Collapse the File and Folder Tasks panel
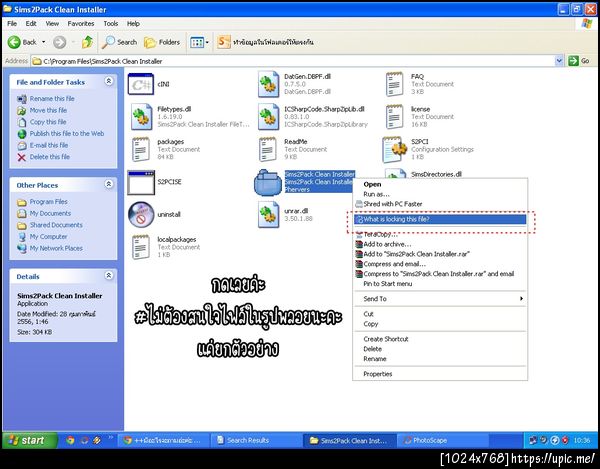 pyautogui.click(x=109, y=81)
